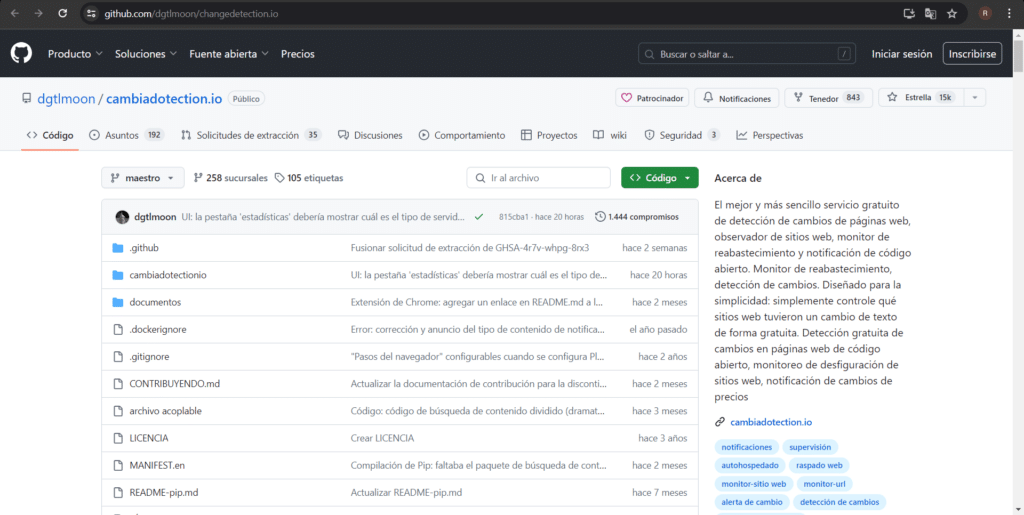Click the README-pip.md file icon
Viewport: 1024px width, 515px height.
pyautogui.click(x=118, y=493)
